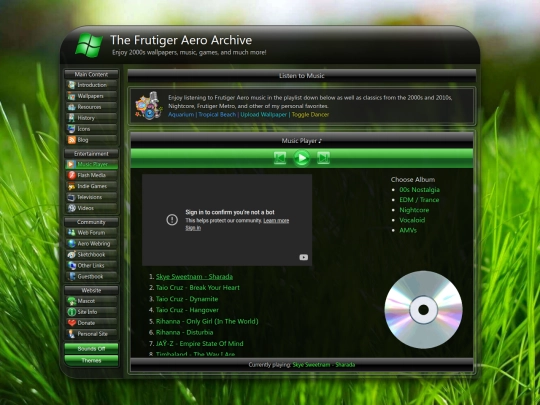Open Web Forum page from sidebar

(91, 233)
